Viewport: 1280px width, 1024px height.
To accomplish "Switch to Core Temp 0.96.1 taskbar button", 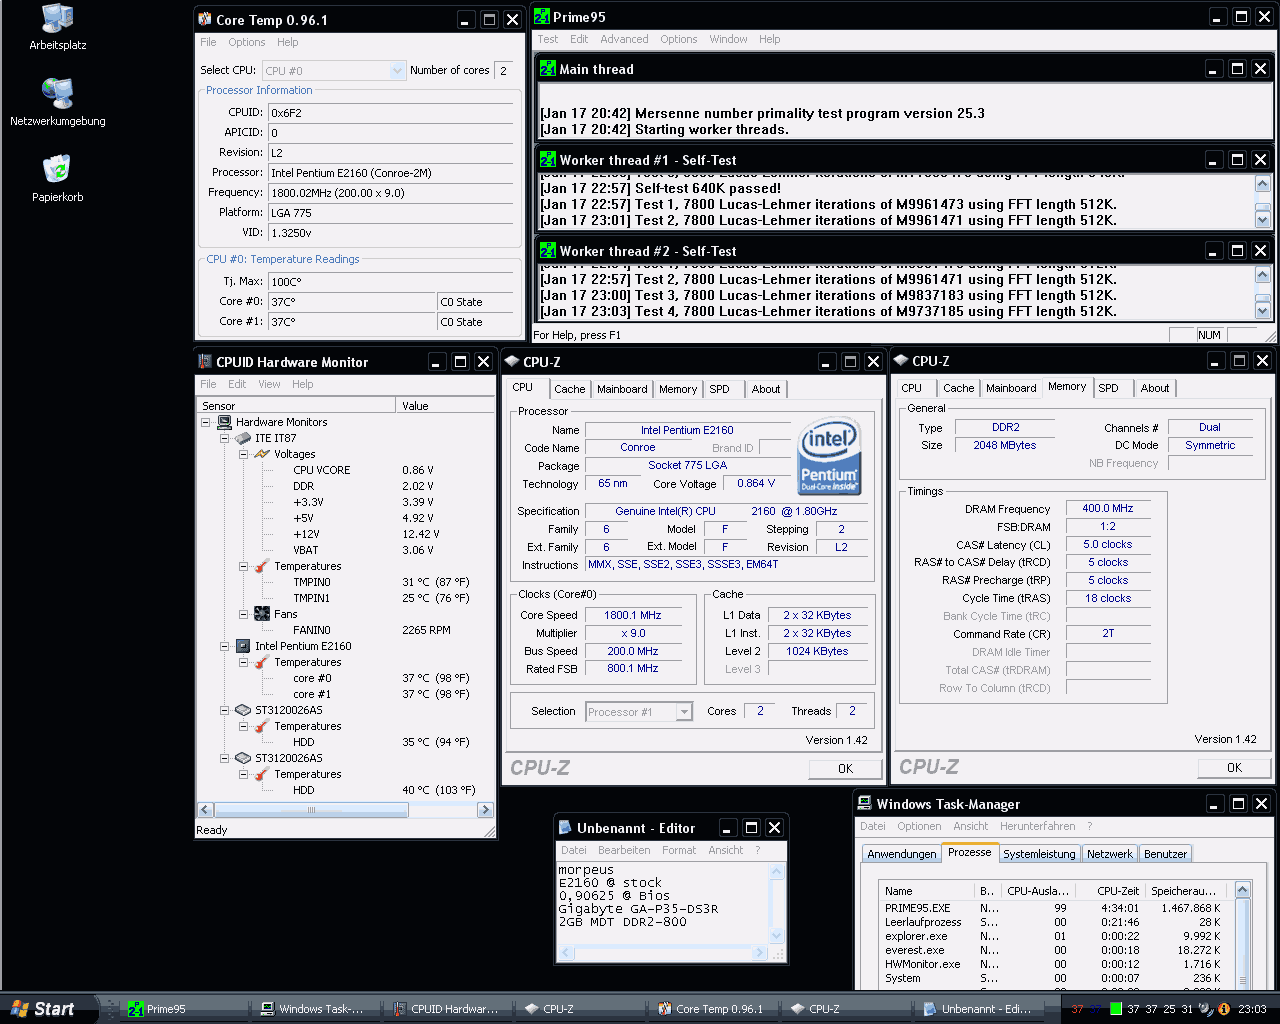I will pos(712,1009).
